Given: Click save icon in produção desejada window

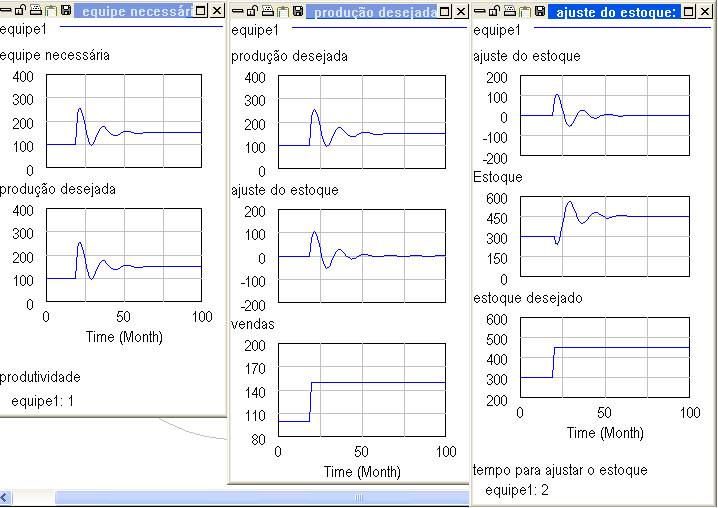Looking at the screenshot, I should (x=297, y=11).
